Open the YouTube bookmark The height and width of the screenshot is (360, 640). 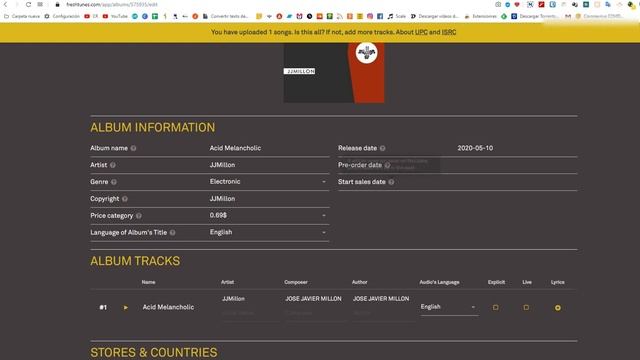click(115, 16)
